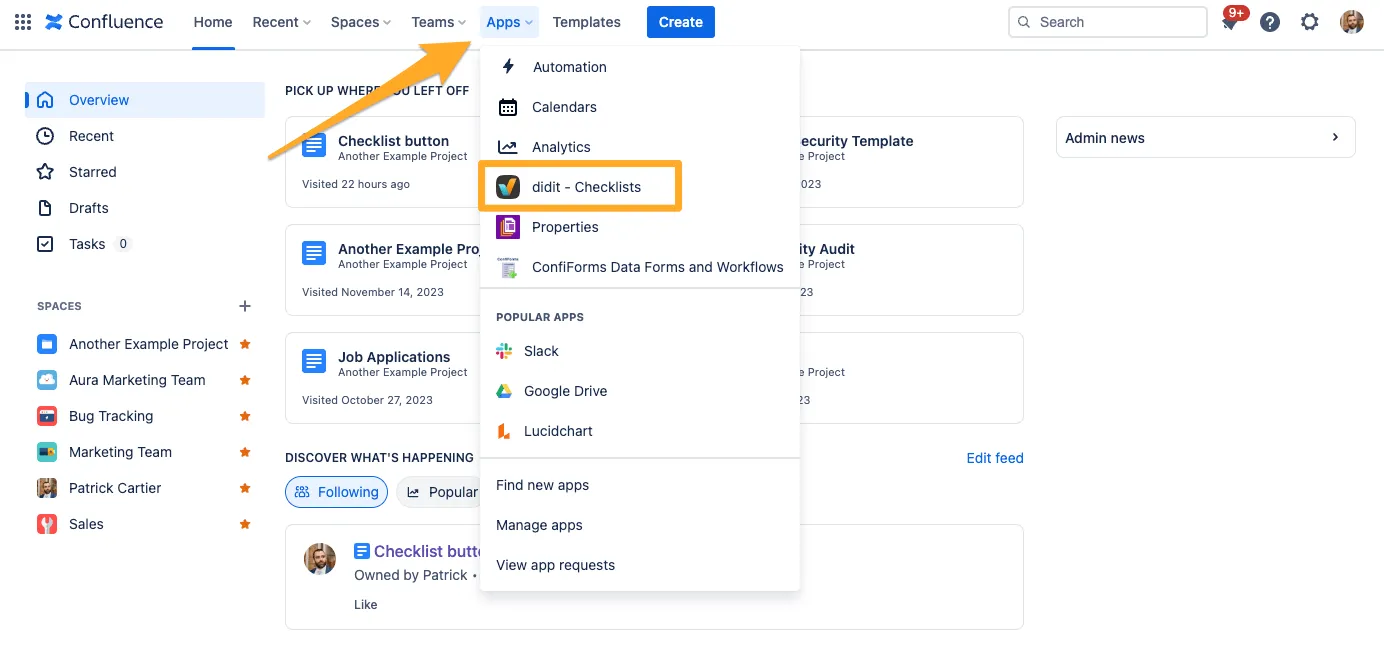
Task: Open the help question mark icon
Action: coord(1270,22)
